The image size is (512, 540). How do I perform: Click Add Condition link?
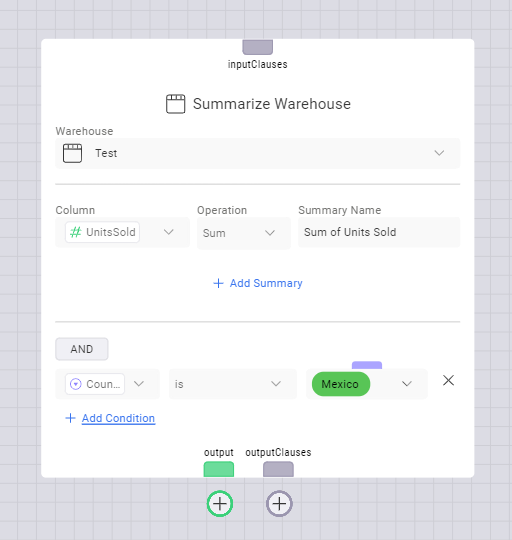118,418
